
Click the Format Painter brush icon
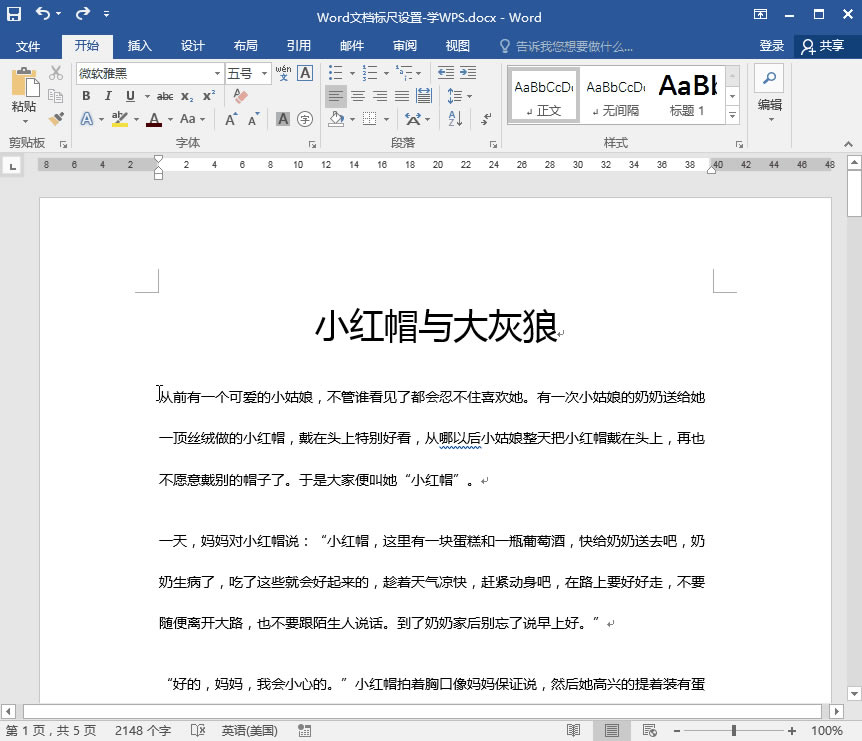click(56, 118)
